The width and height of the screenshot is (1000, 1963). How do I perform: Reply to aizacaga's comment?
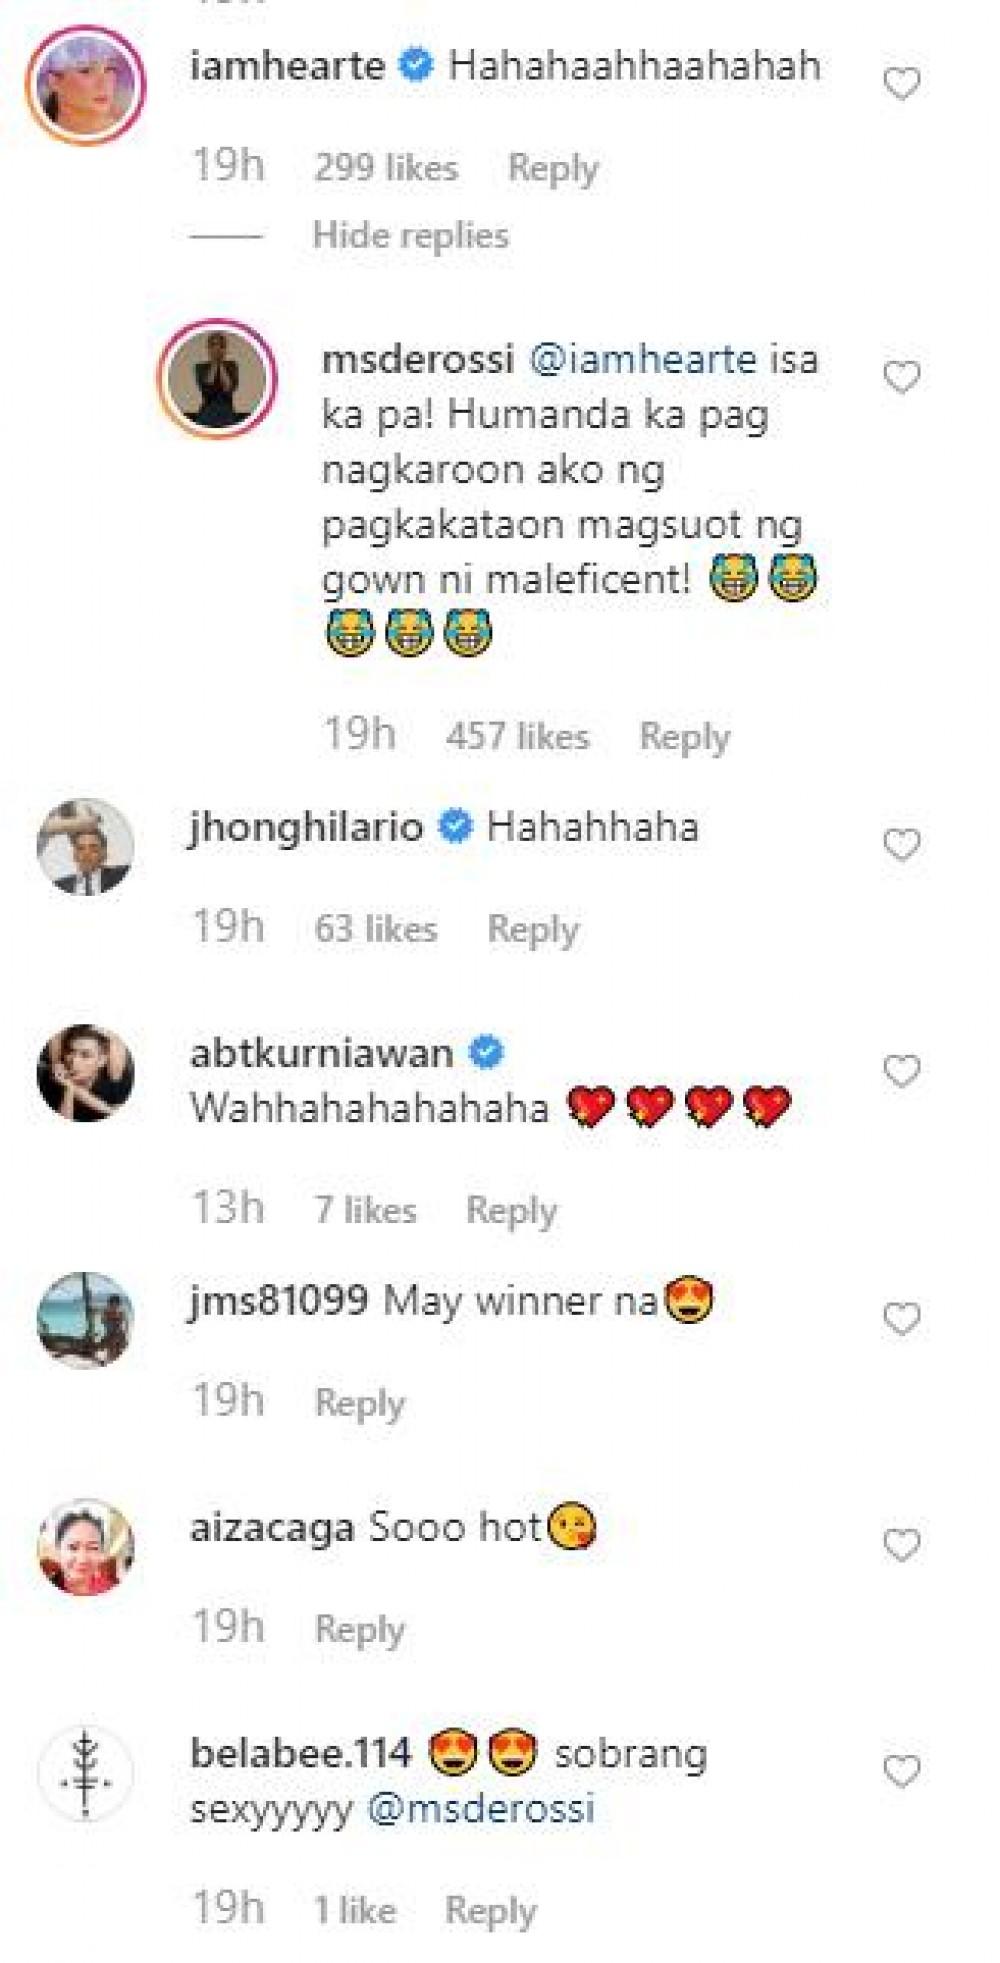360,1629
